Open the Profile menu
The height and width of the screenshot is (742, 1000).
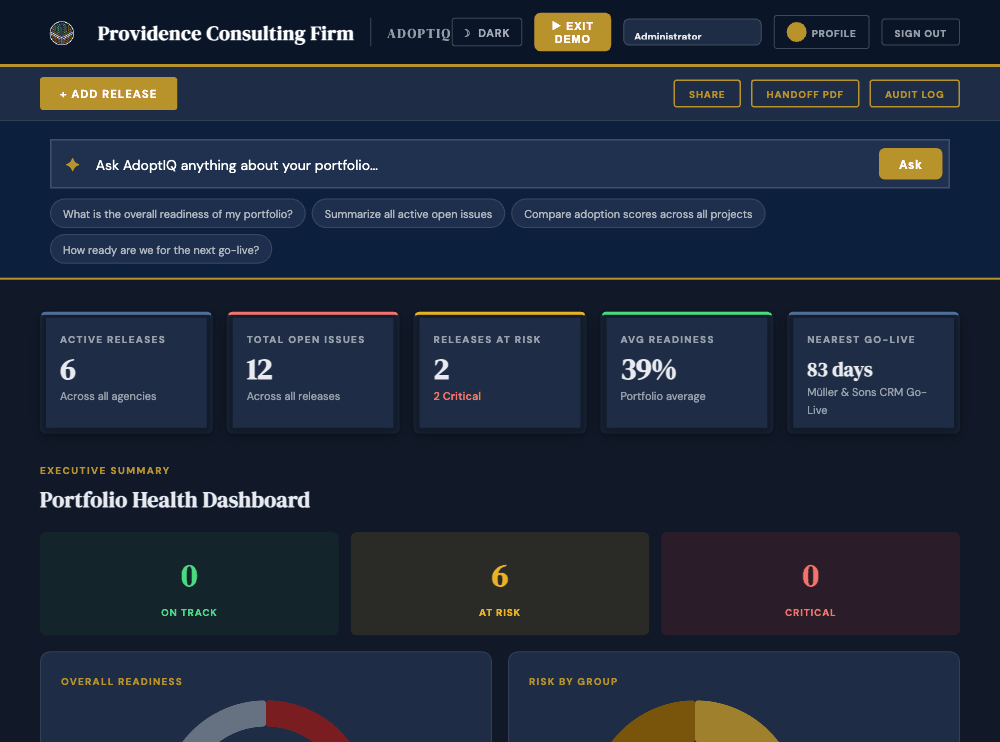pos(821,32)
